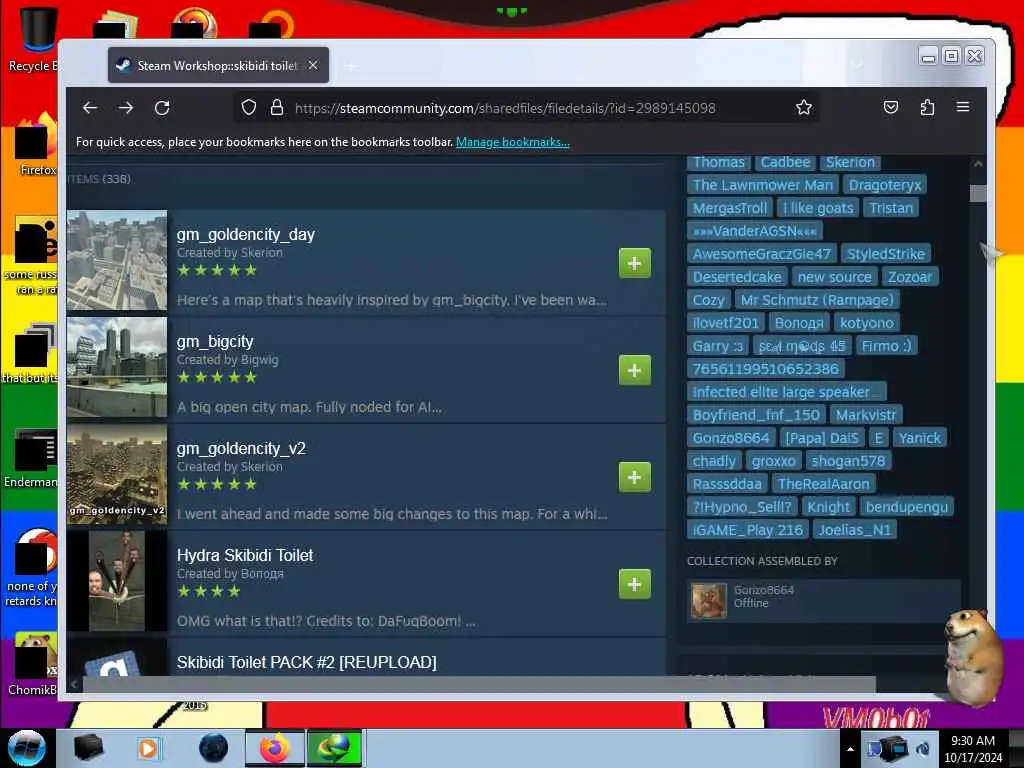This screenshot has height=768, width=1024.
Task: Open the AwesomeGraczGie47 creator tag
Action: coord(762,253)
